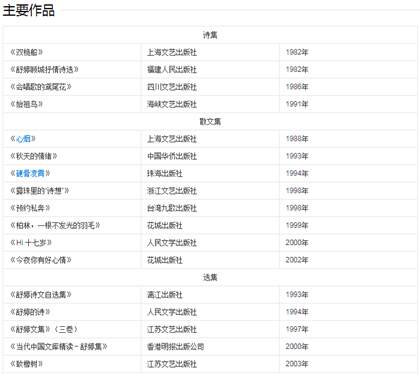Click the 选集 section header
The image size is (420, 375).
tap(210, 277)
